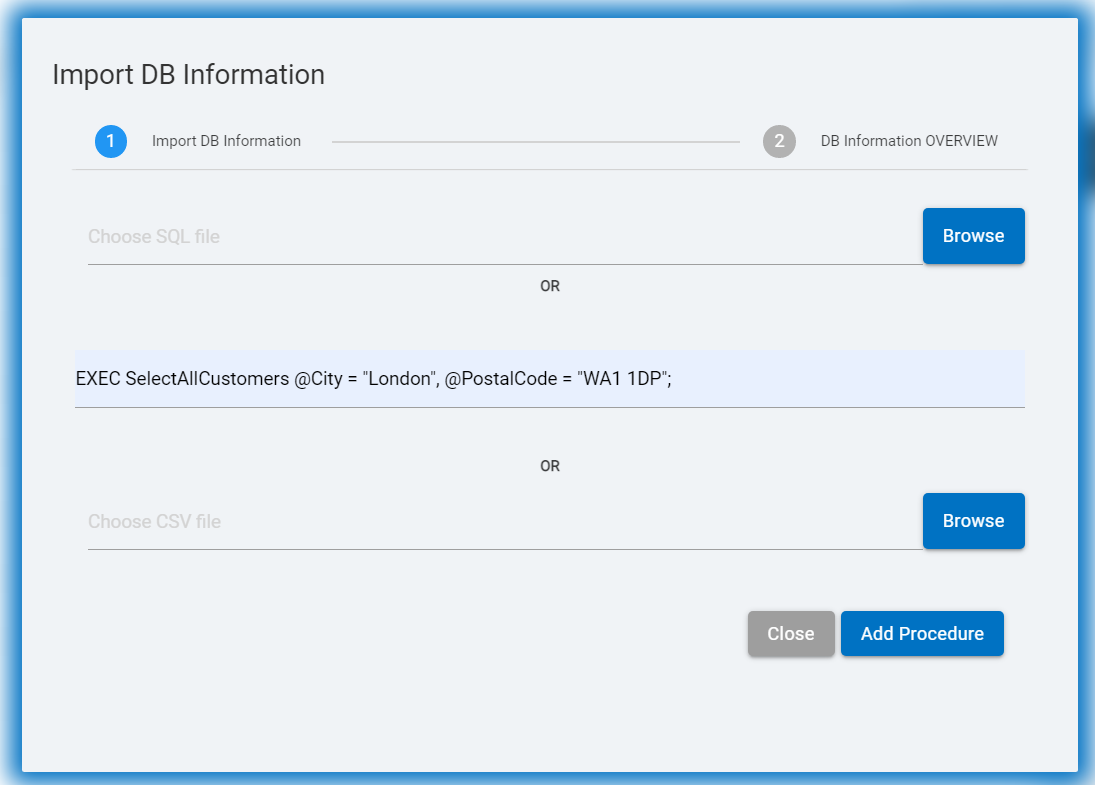Screen dimensions: 1095x785
Task: Click the step 1 number circle
Action: point(111,141)
